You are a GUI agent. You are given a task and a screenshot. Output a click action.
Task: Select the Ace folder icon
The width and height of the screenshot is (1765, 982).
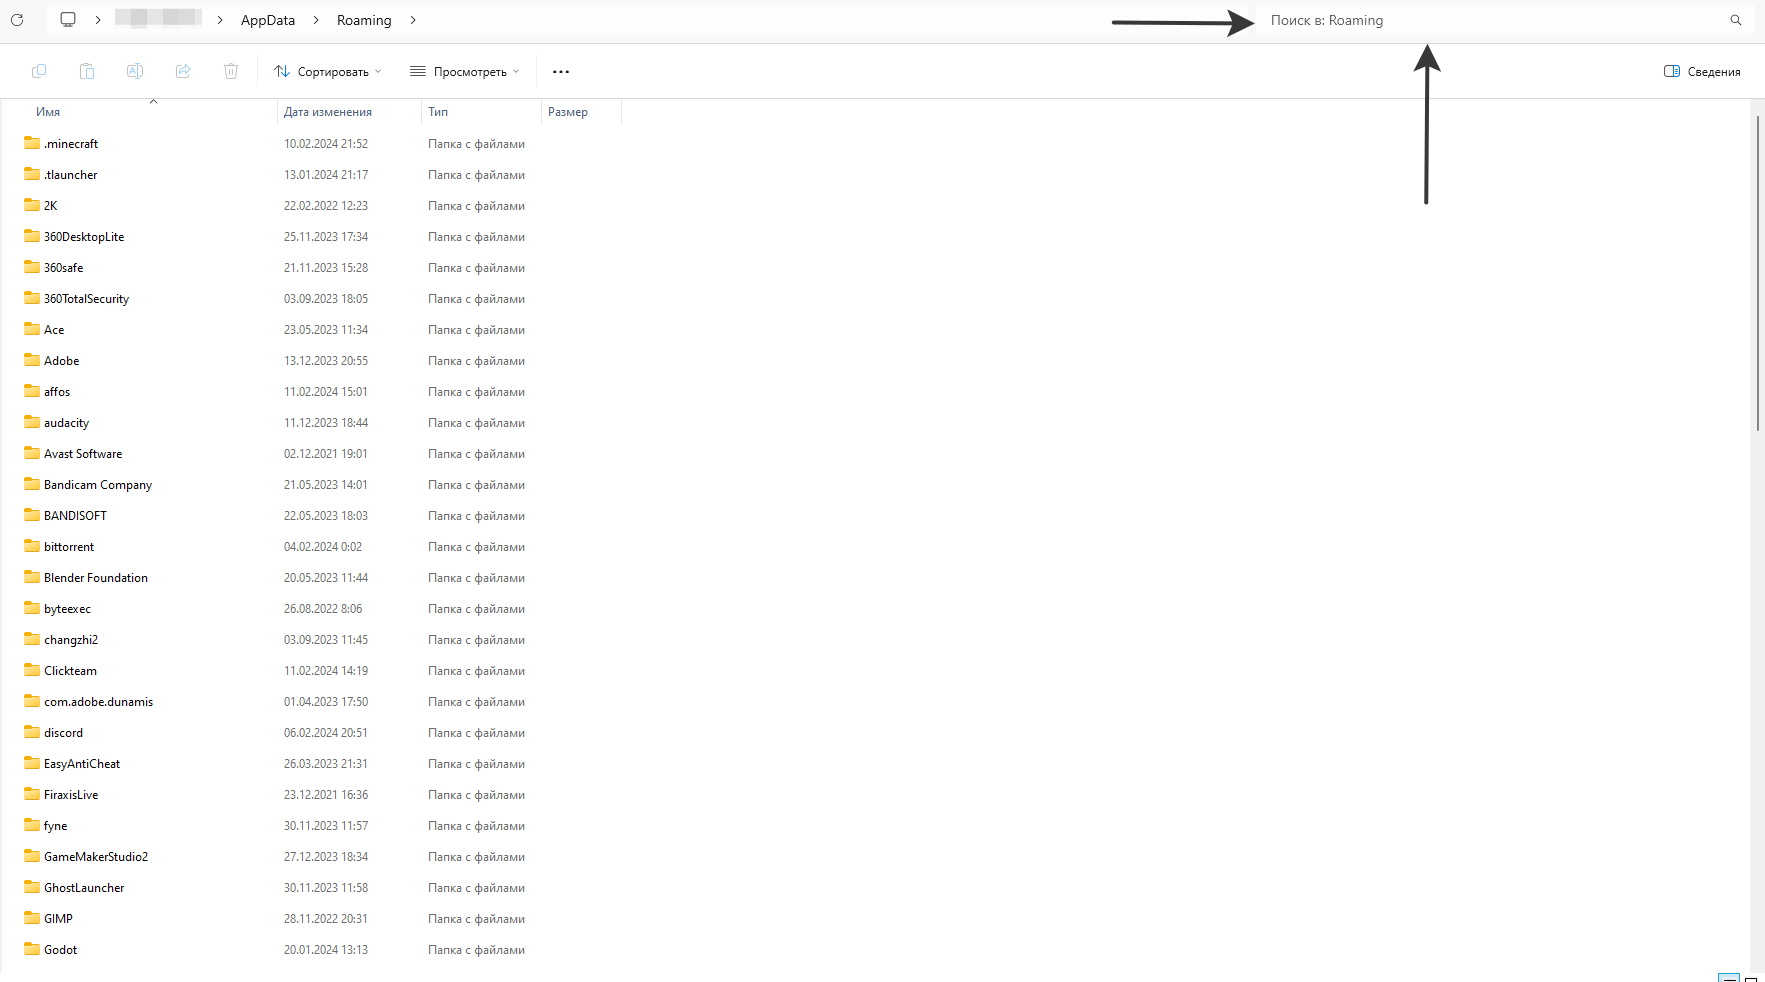[32, 329]
